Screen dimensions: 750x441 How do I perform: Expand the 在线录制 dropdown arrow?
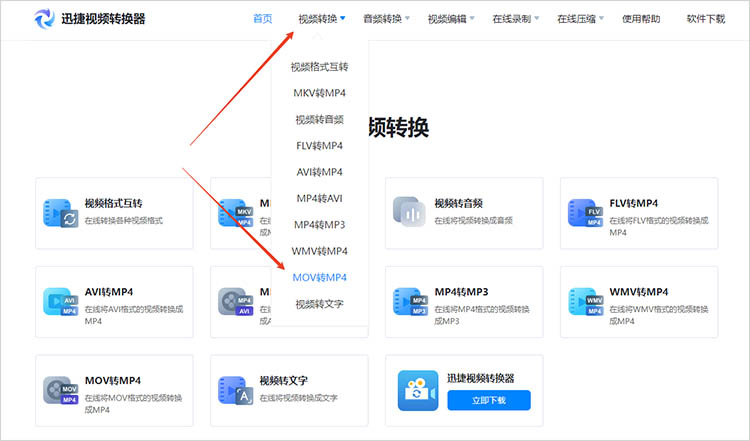coord(537,18)
